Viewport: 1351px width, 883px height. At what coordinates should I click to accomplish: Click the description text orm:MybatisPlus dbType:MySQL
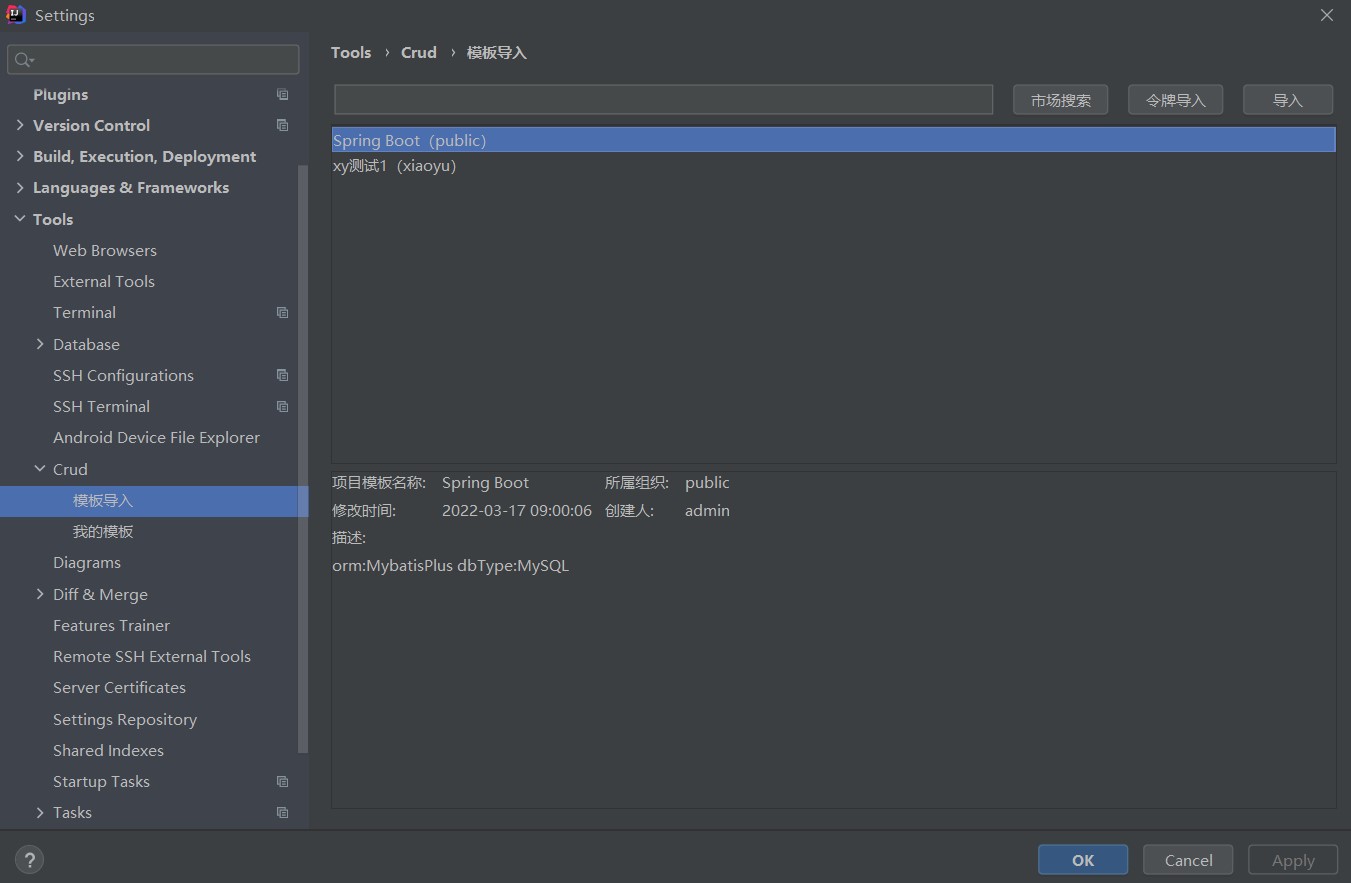(x=450, y=565)
